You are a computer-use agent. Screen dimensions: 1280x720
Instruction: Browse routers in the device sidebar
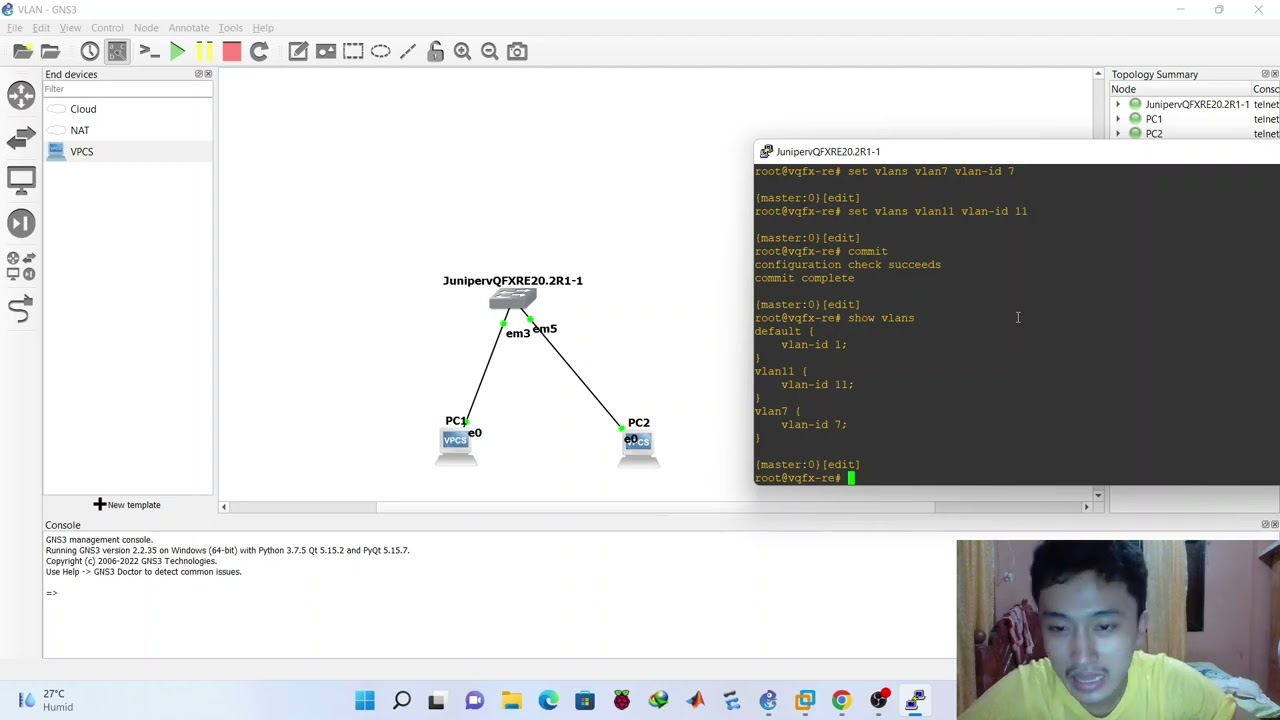tap(21, 95)
